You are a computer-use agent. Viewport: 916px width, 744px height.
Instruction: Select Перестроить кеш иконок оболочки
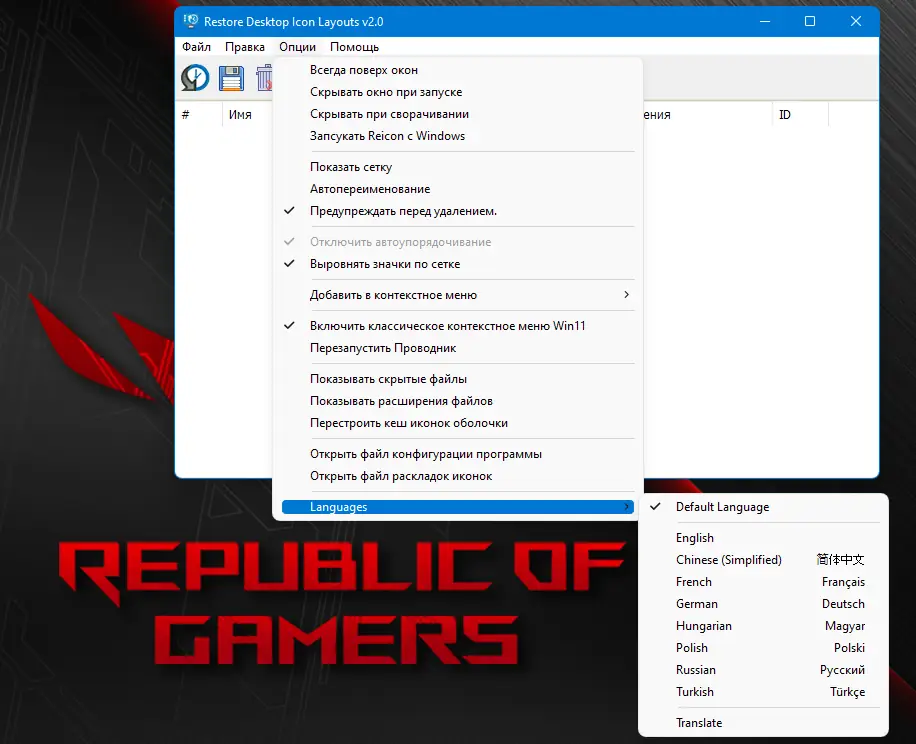pyautogui.click(x=458, y=423)
